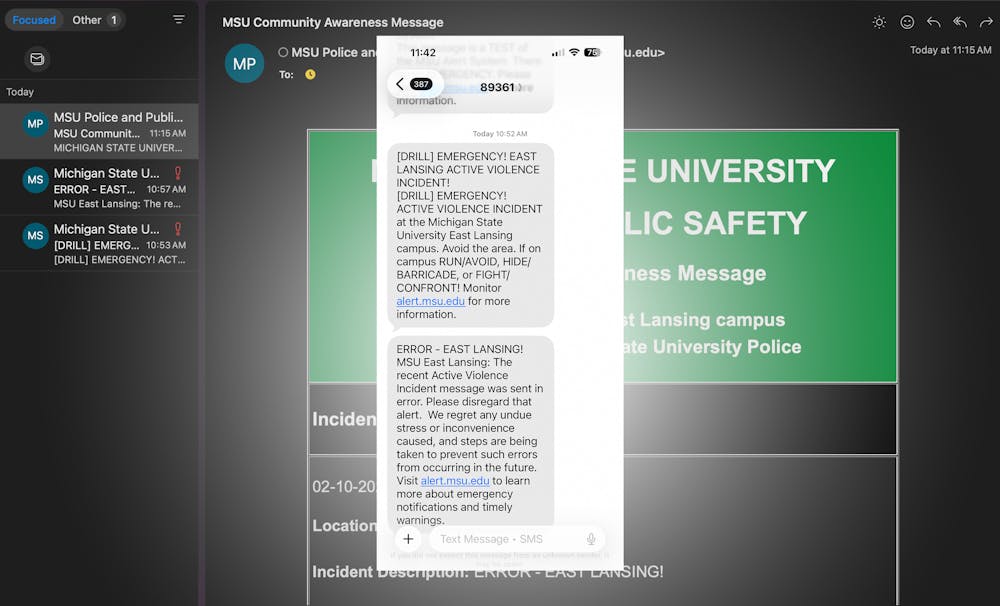This screenshot has width=1000, height=606.
Task: Tap the 89361 contact number header
Action: [x=497, y=87]
